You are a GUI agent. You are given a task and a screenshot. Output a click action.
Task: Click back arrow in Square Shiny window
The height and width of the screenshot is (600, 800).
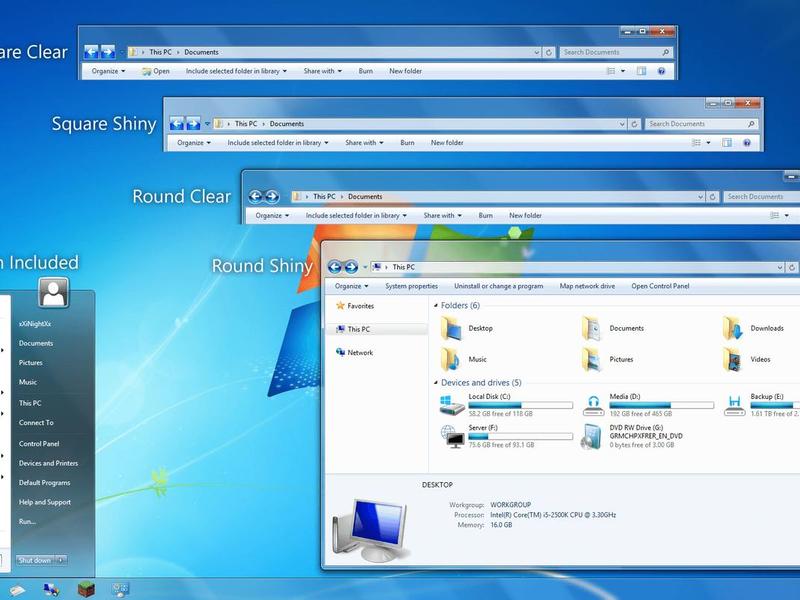[x=177, y=123]
